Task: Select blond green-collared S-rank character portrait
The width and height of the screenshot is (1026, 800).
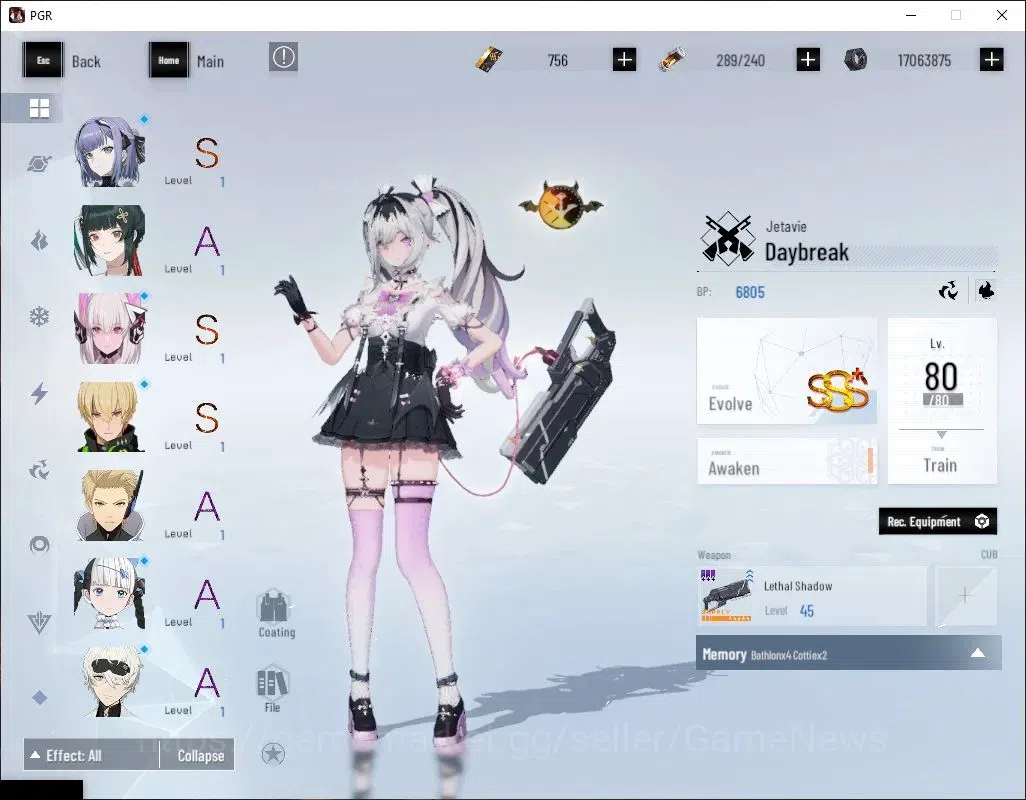Action: [x=109, y=417]
